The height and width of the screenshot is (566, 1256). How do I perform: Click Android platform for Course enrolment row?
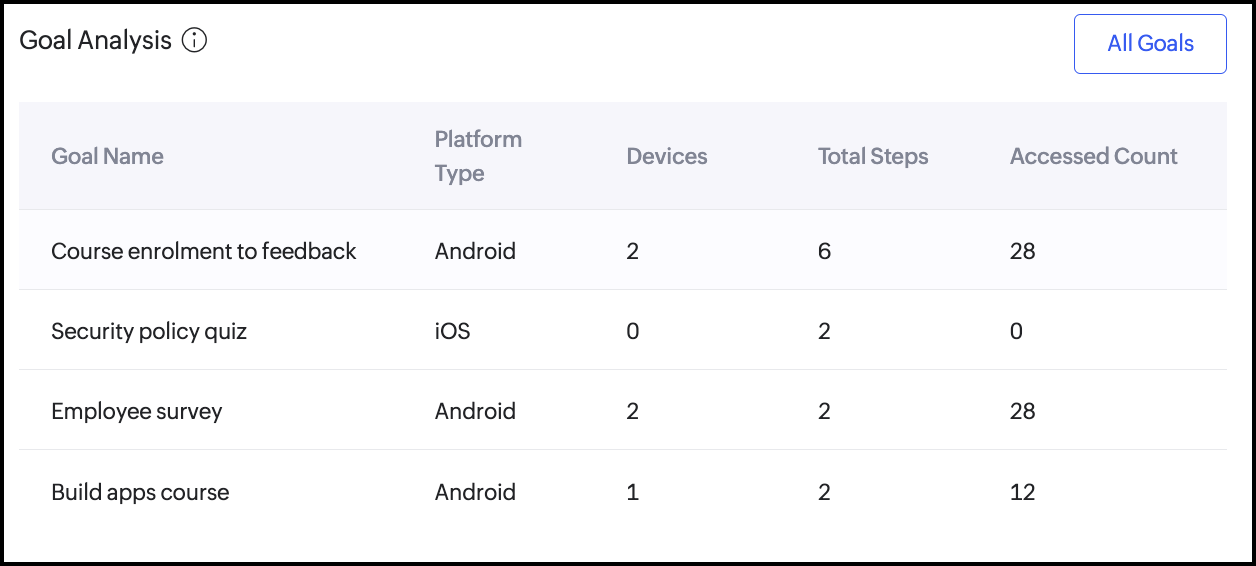(475, 251)
